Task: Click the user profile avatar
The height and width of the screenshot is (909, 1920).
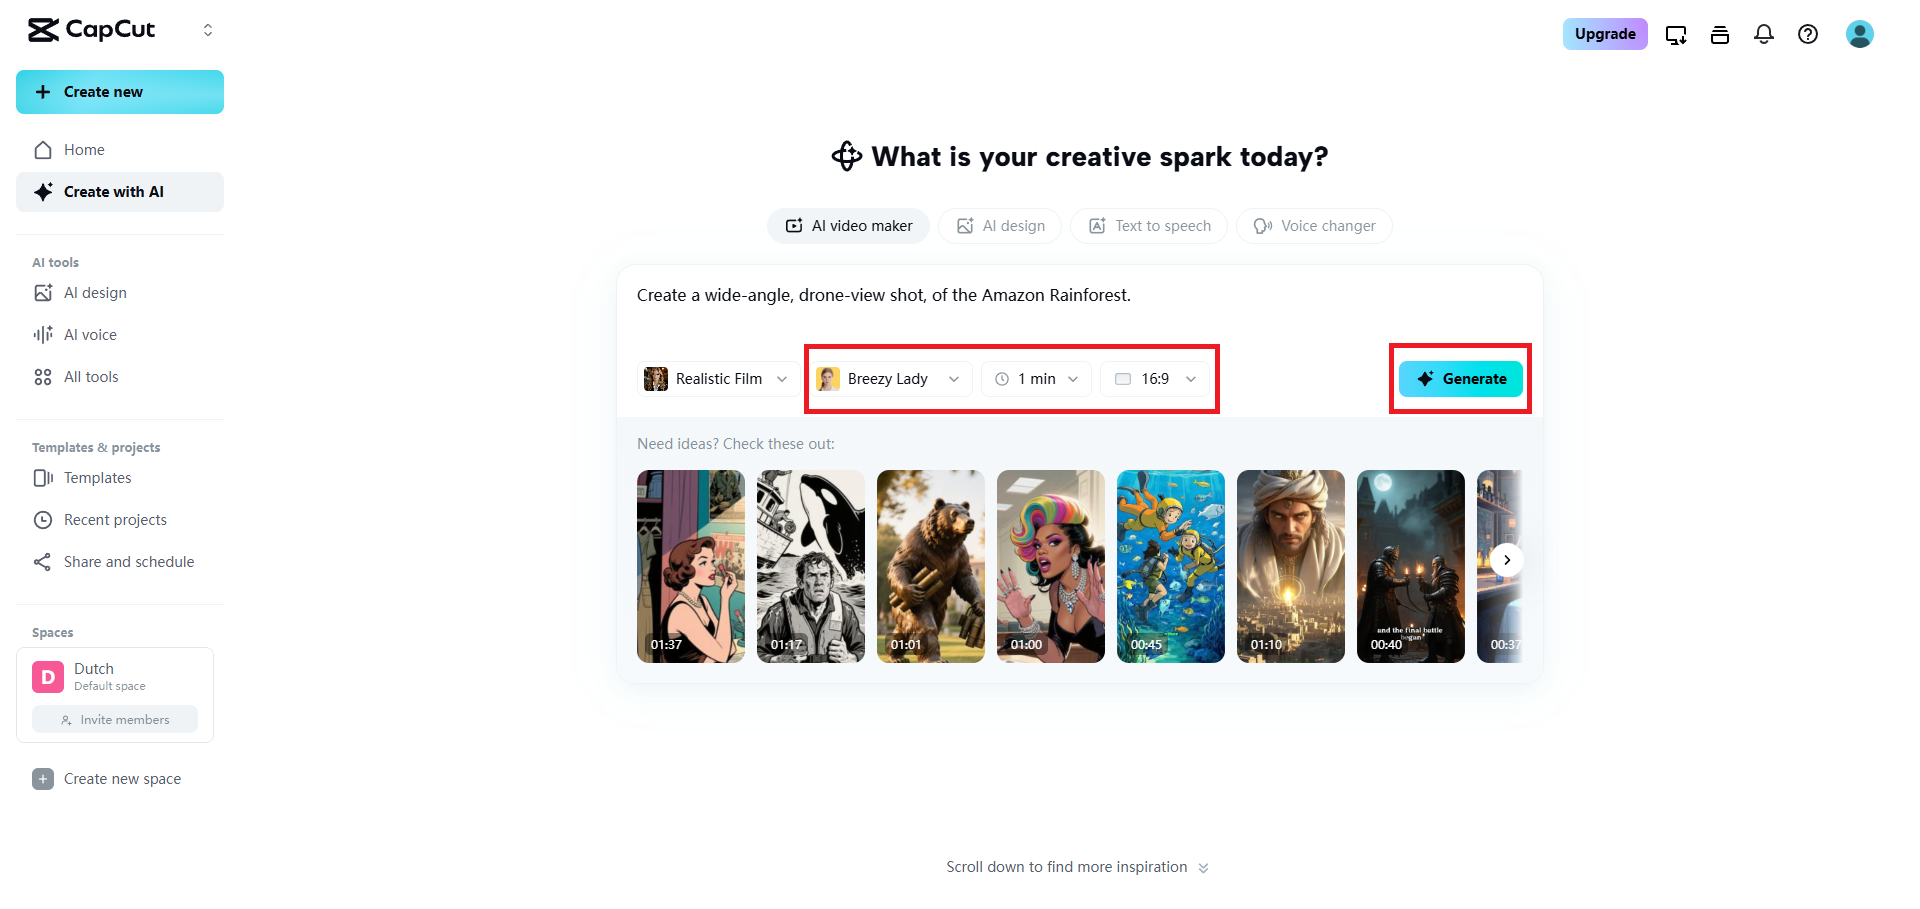Action: (x=1859, y=34)
